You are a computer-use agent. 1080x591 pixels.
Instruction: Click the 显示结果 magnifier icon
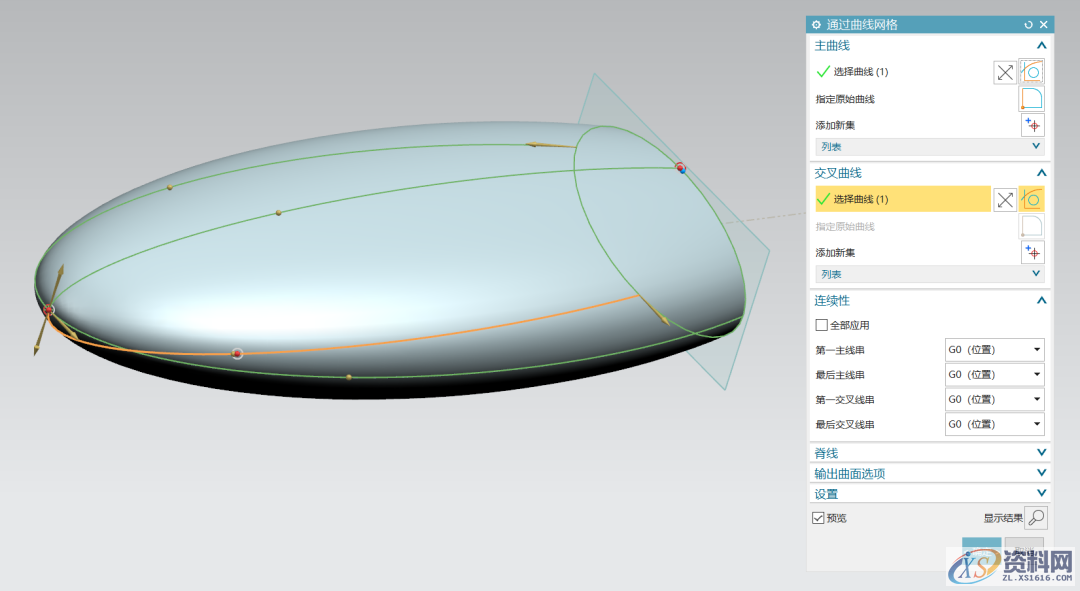point(1036,518)
